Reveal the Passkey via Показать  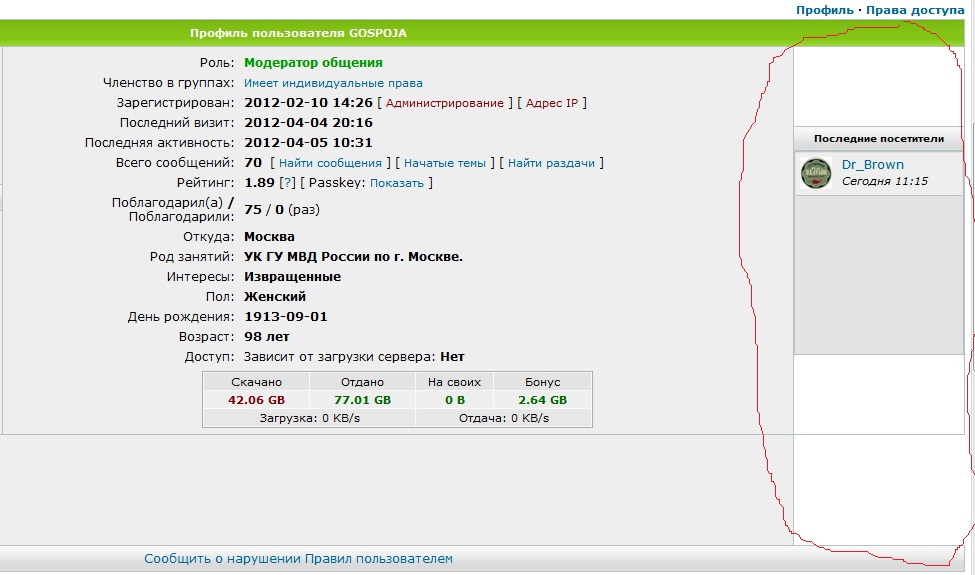[x=397, y=183]
